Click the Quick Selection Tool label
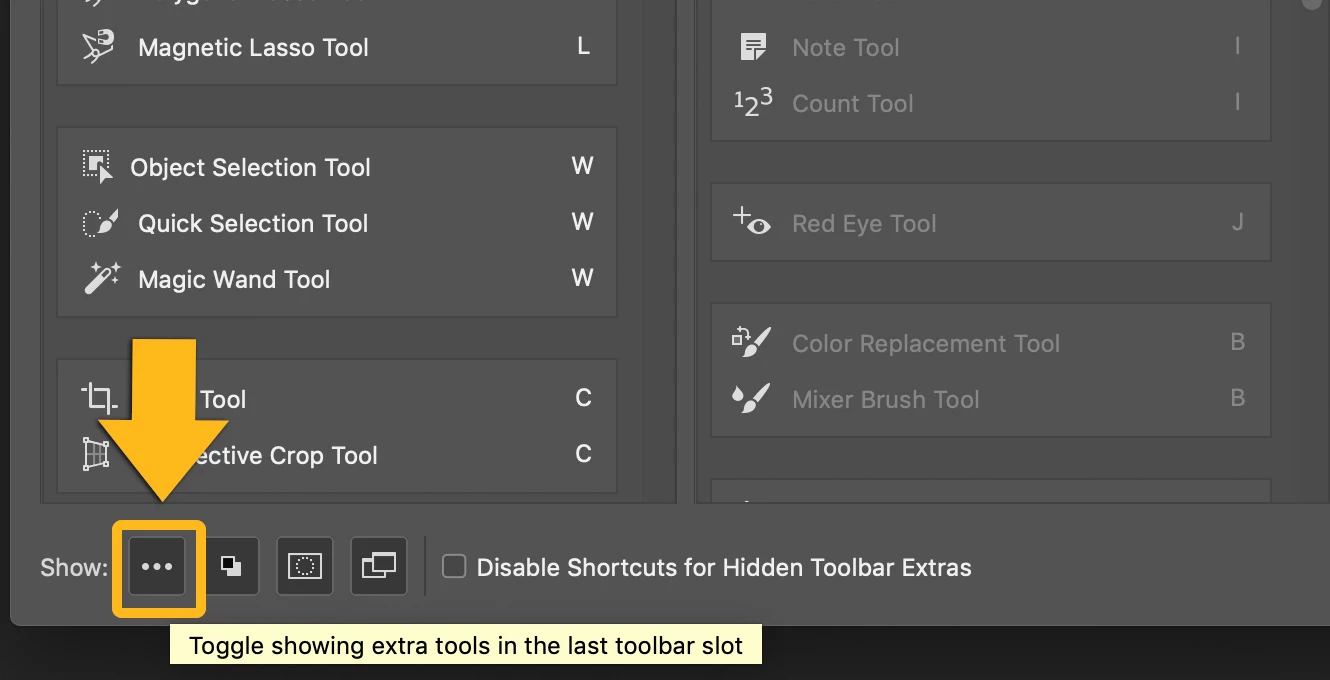Screen dimensions: 1330x680 [253, 223]
